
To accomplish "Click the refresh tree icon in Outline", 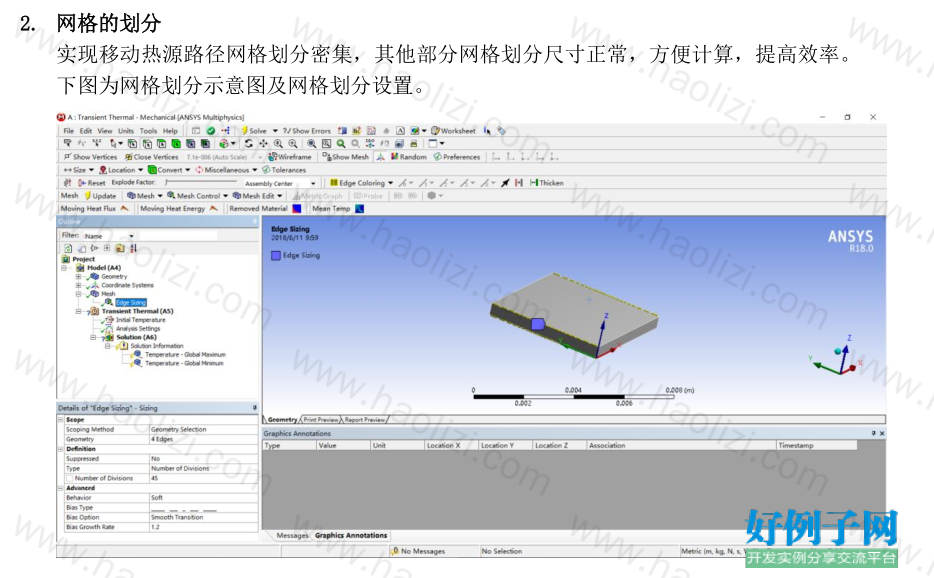I will [x=68, y=248].
